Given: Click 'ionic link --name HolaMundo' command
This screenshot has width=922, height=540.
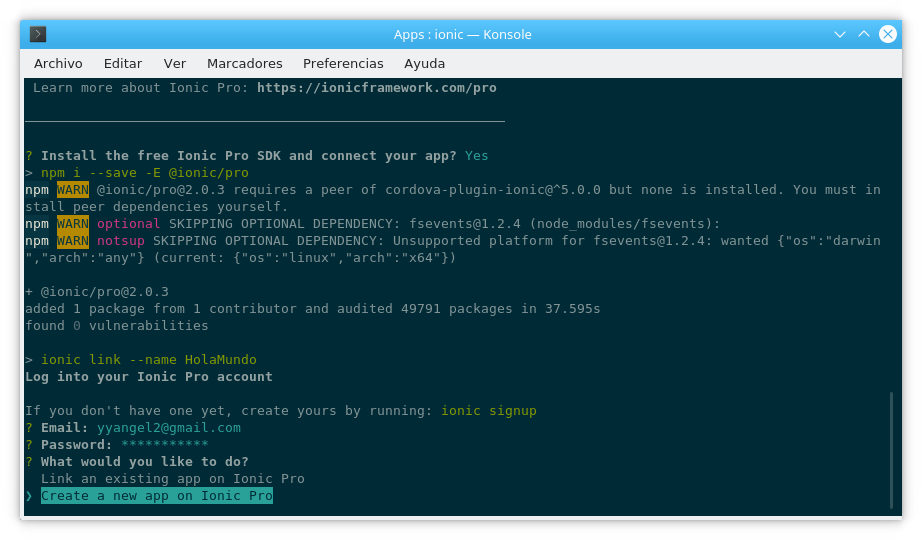Looking at the screenshot, I should click(149, 359).
